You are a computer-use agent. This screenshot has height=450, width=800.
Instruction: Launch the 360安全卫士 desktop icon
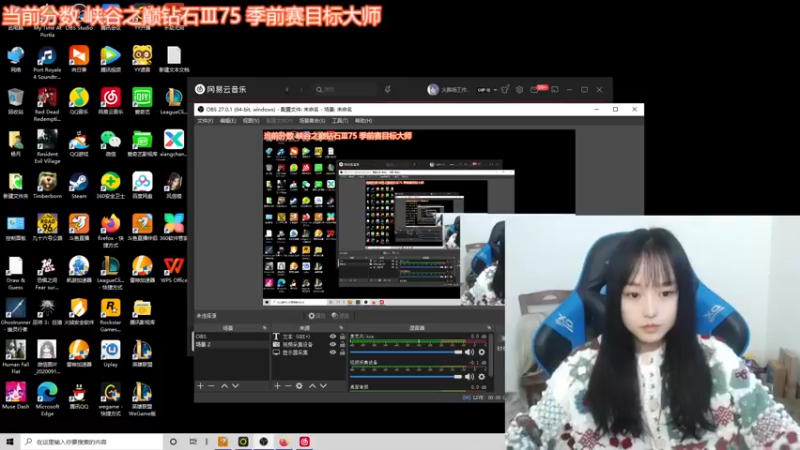110,185
